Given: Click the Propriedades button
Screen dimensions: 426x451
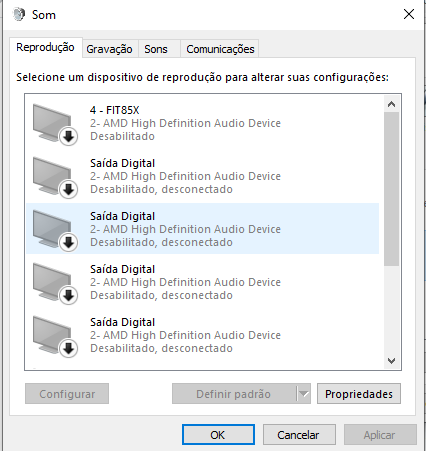Looking at the screenshot, I should [x=359, y=394].
